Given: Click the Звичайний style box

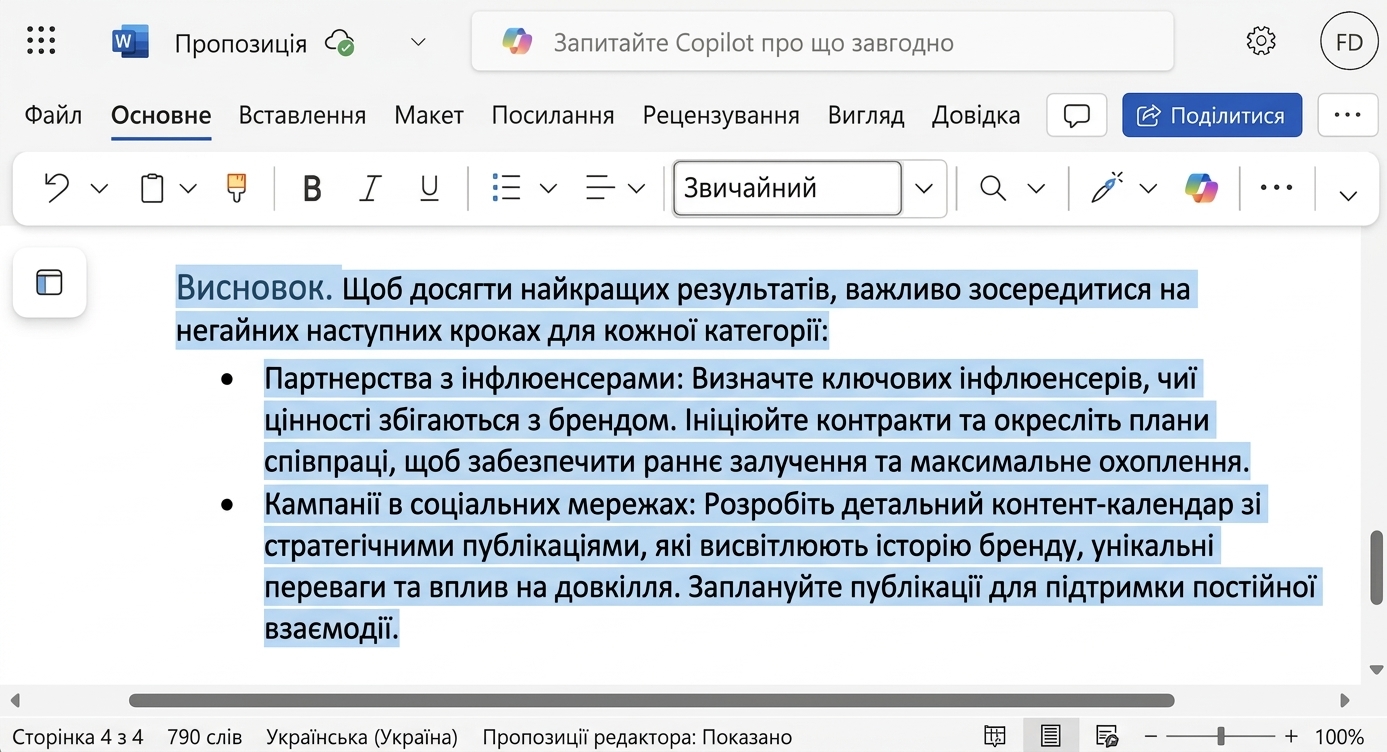Looking at the screenshot, I should click(x=787, y=188).
